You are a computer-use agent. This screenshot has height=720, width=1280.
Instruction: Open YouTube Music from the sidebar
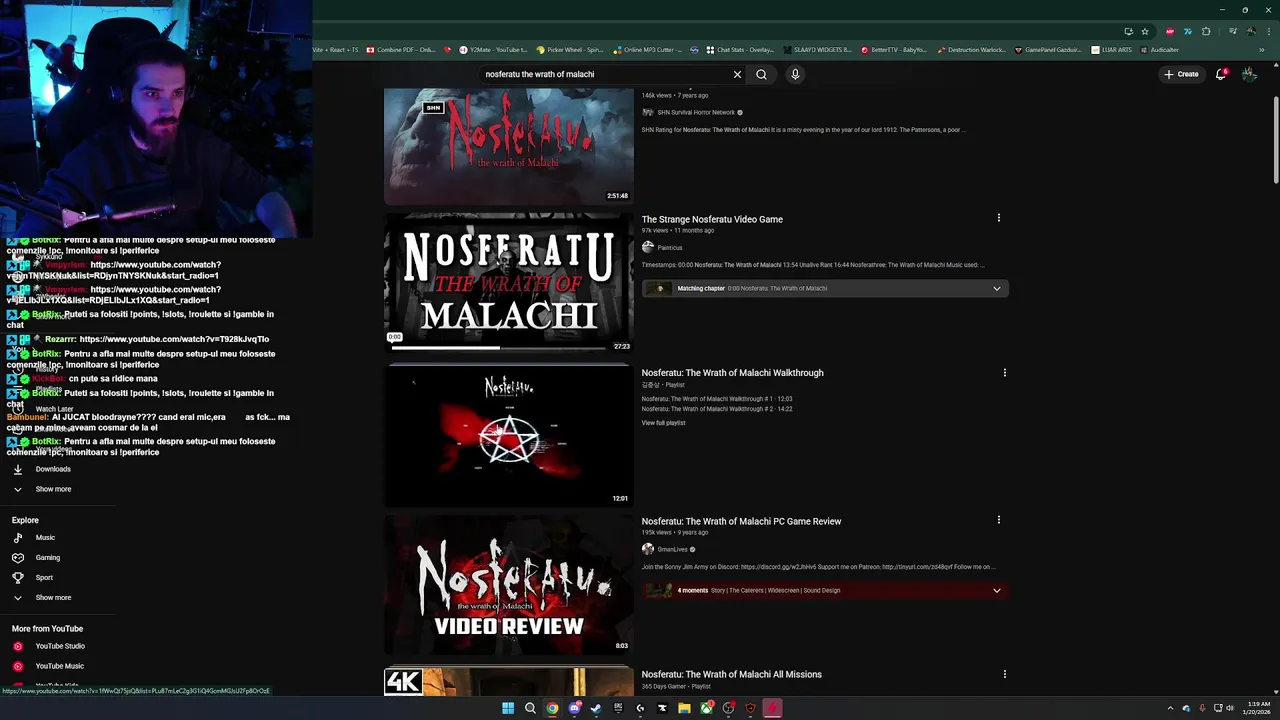(x=59, y=666)
